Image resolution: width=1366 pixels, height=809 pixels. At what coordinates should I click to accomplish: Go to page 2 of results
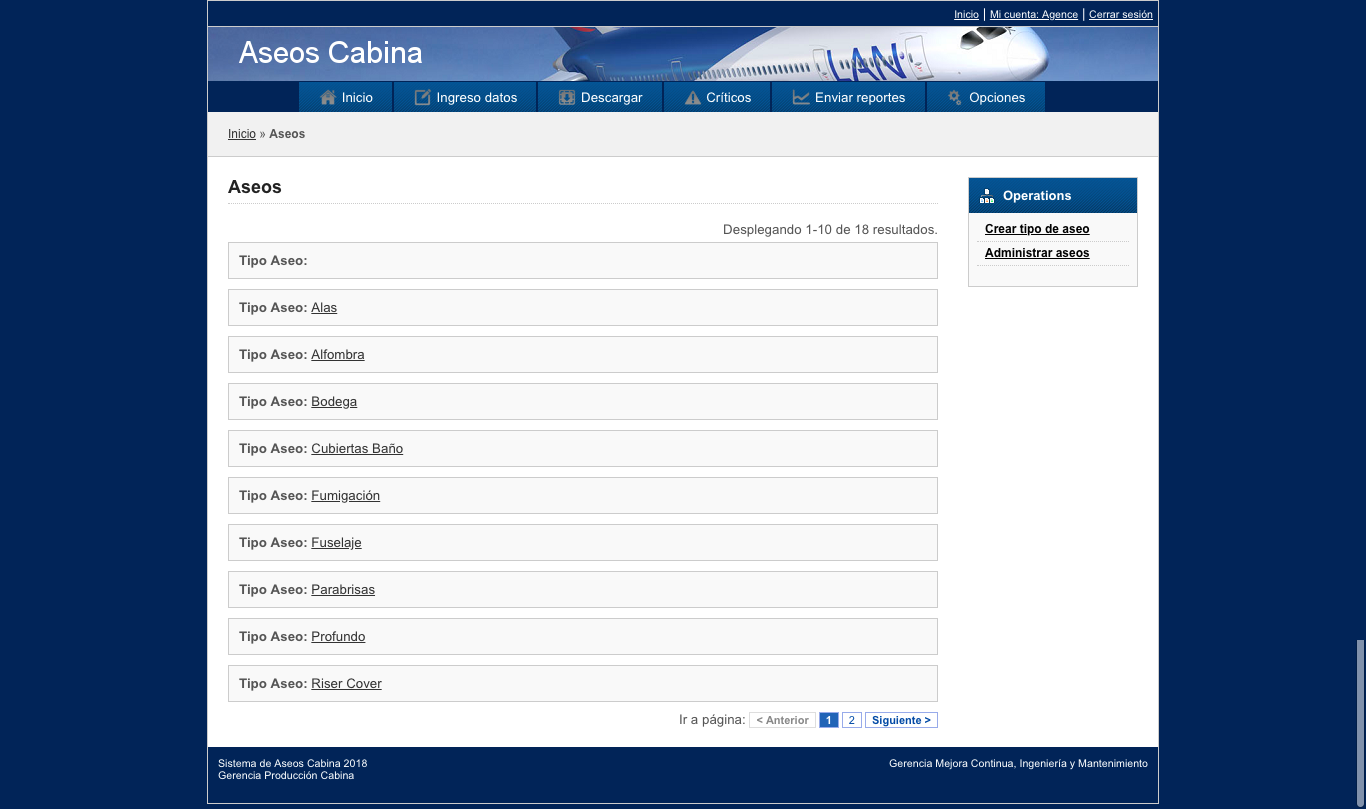(852, 720)
